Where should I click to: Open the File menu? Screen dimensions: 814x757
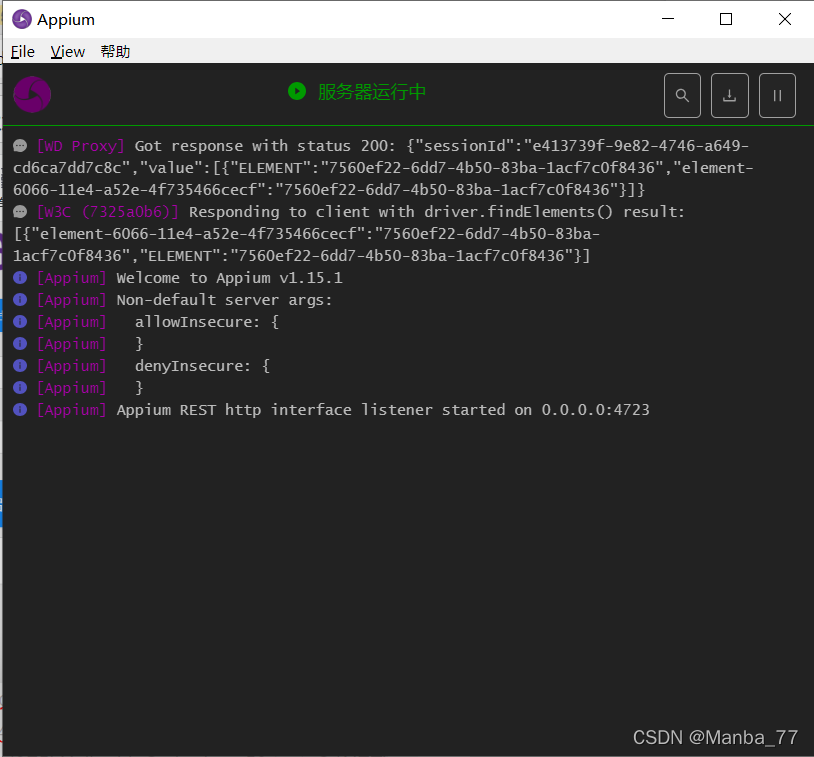point(22,51)
